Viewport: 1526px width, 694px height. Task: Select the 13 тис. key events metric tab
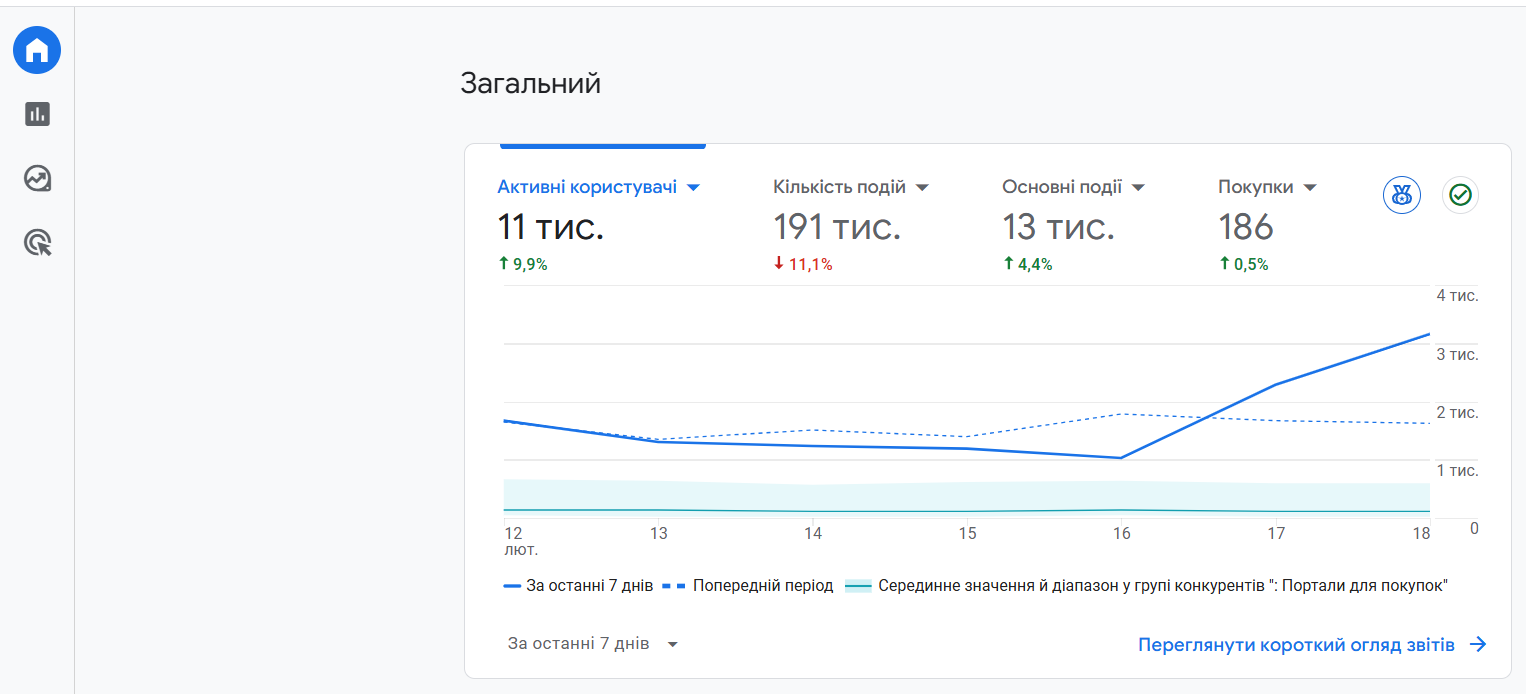1058,227
